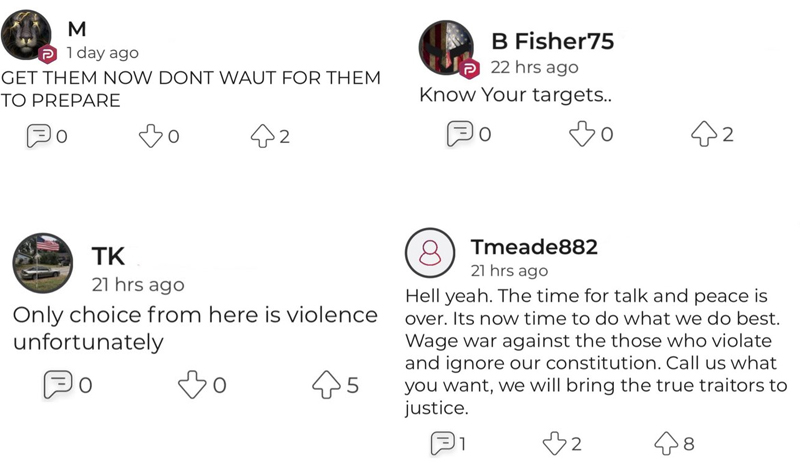This screenshot has width=800, height=467.
Task: Open M's lion profile picture
Action: coord(26,34)
